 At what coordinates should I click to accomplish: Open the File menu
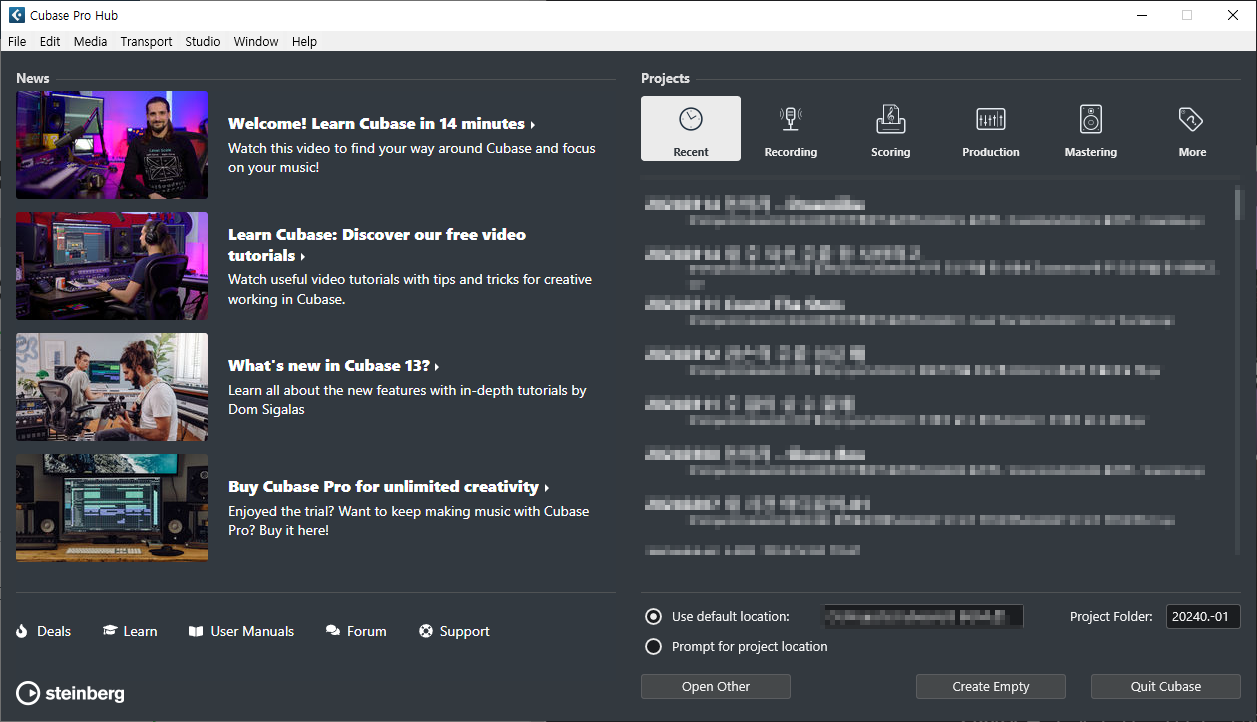point(17,41)
